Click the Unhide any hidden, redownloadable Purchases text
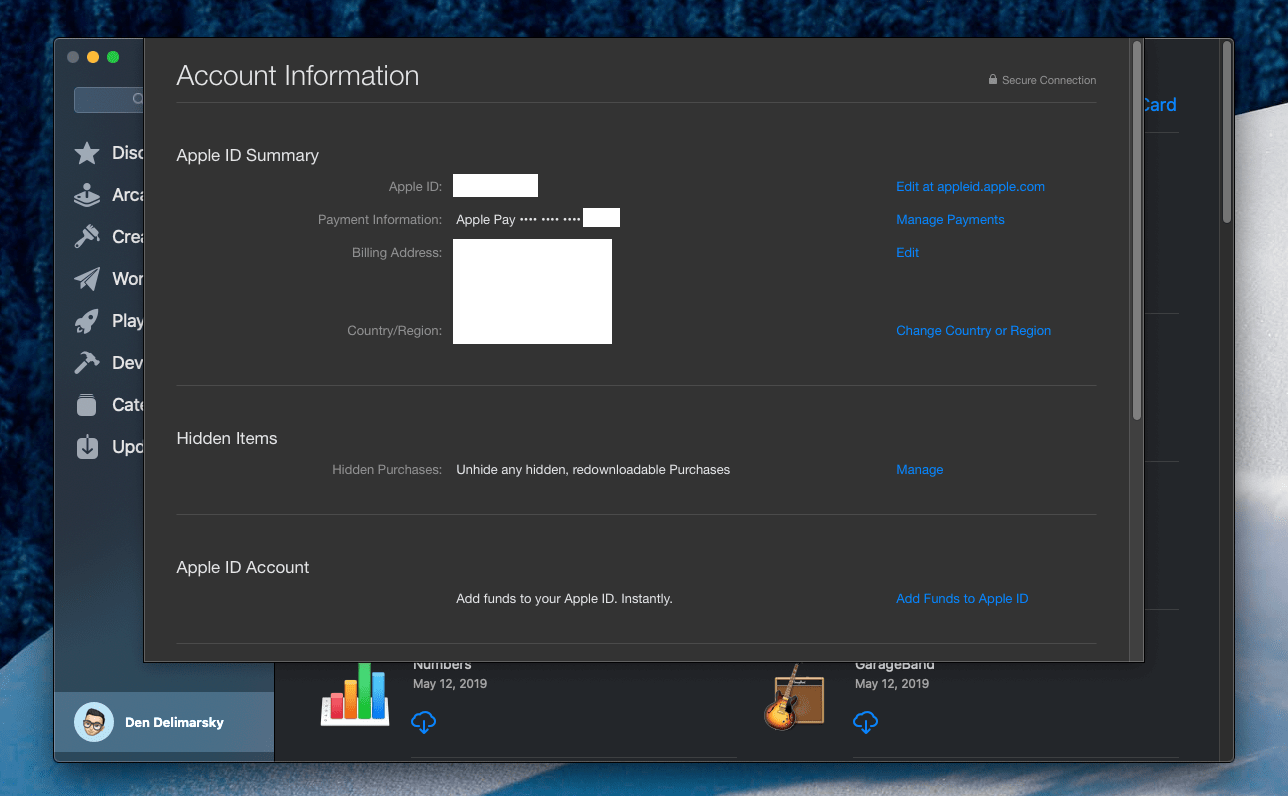This screenshot has width=1288, height=796. coord(593,469)
